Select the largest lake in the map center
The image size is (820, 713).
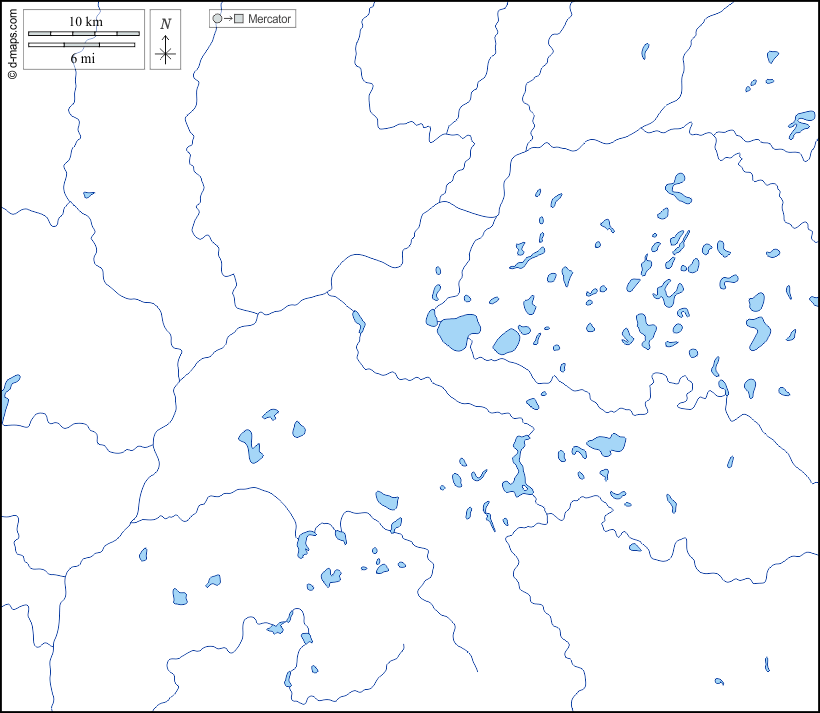[x=458, y=330]
